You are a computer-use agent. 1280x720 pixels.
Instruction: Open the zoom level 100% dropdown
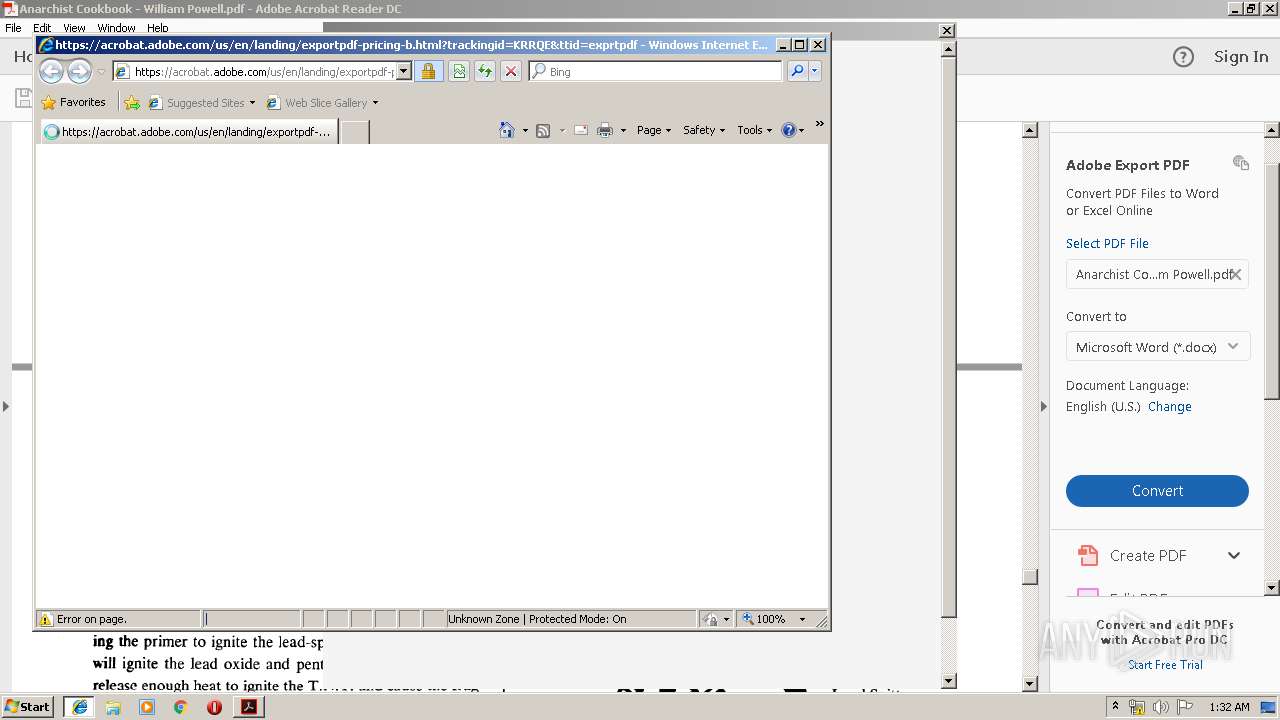tap(802, 619)
